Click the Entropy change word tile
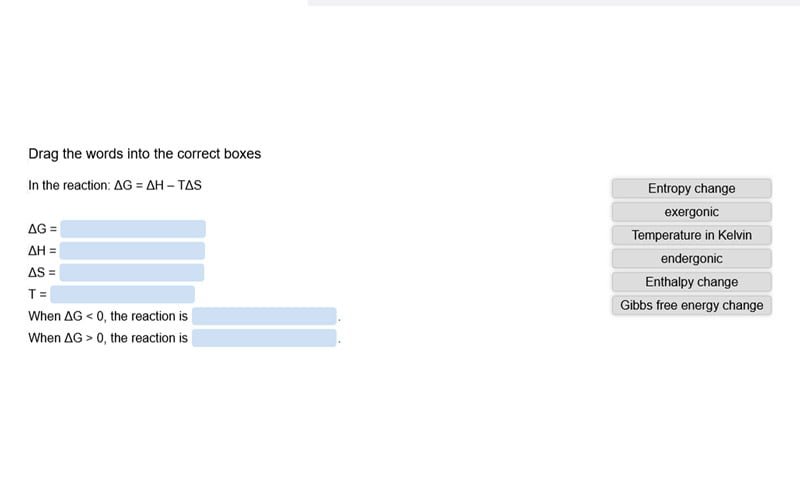The image size is (800, 500). click(x=691, y=188)
